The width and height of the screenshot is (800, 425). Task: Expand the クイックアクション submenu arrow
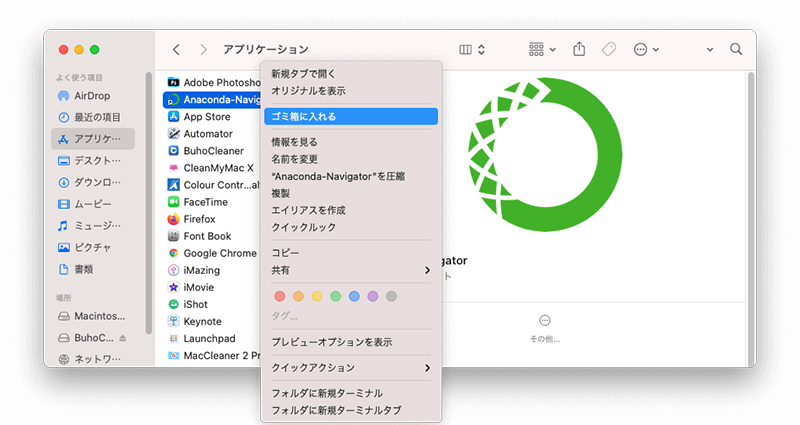click(x=428, y=368)
